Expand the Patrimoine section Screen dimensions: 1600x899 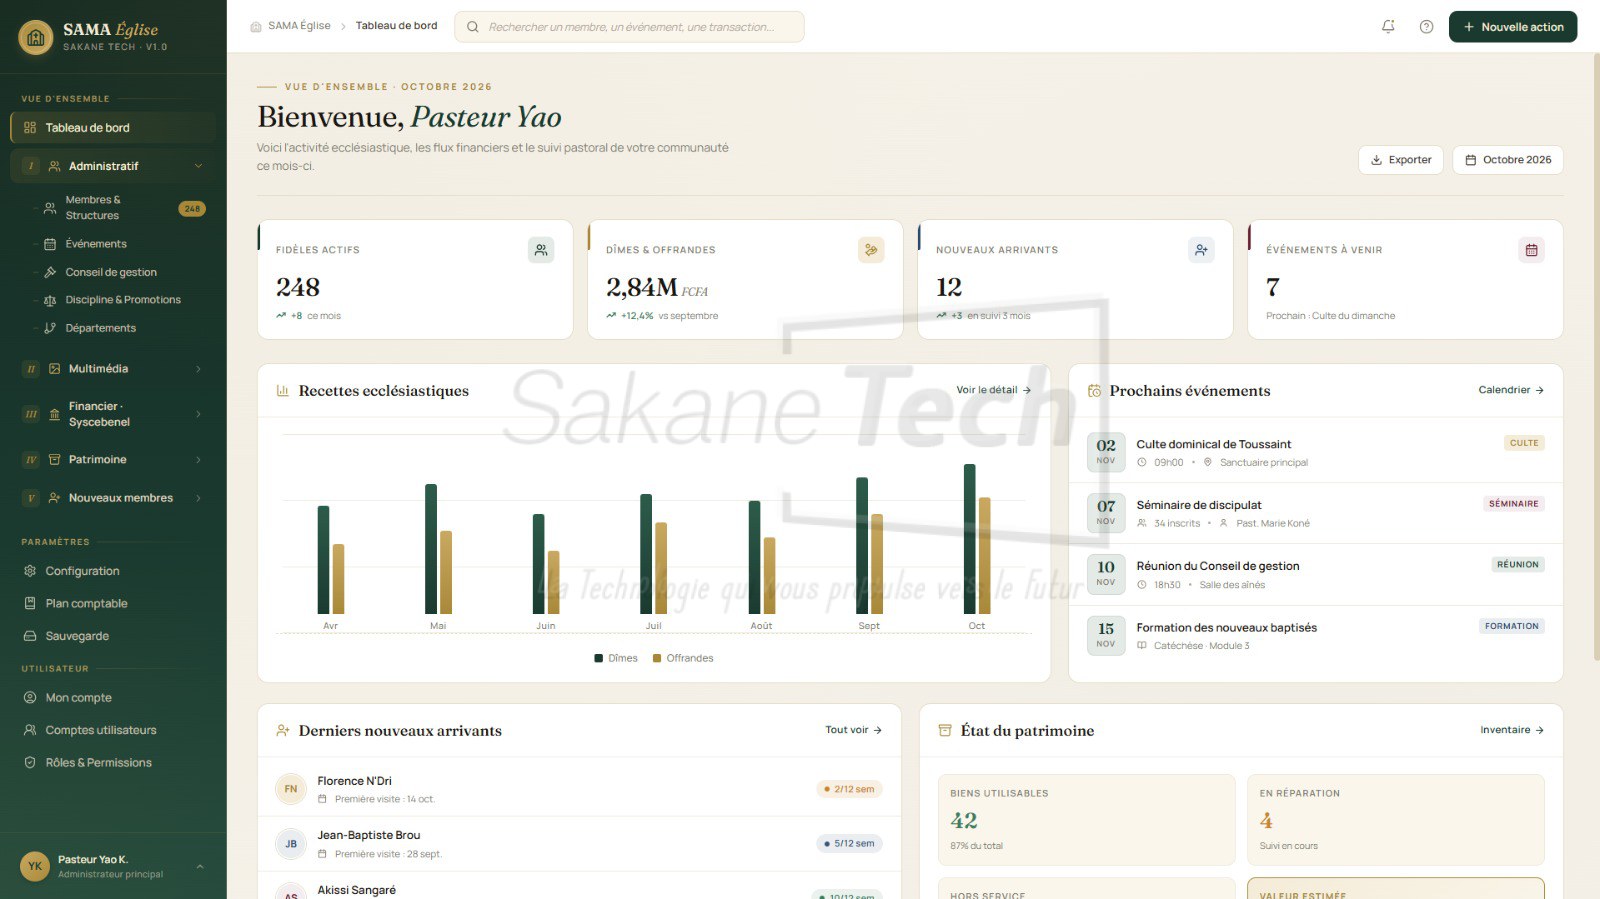[198, 460]
